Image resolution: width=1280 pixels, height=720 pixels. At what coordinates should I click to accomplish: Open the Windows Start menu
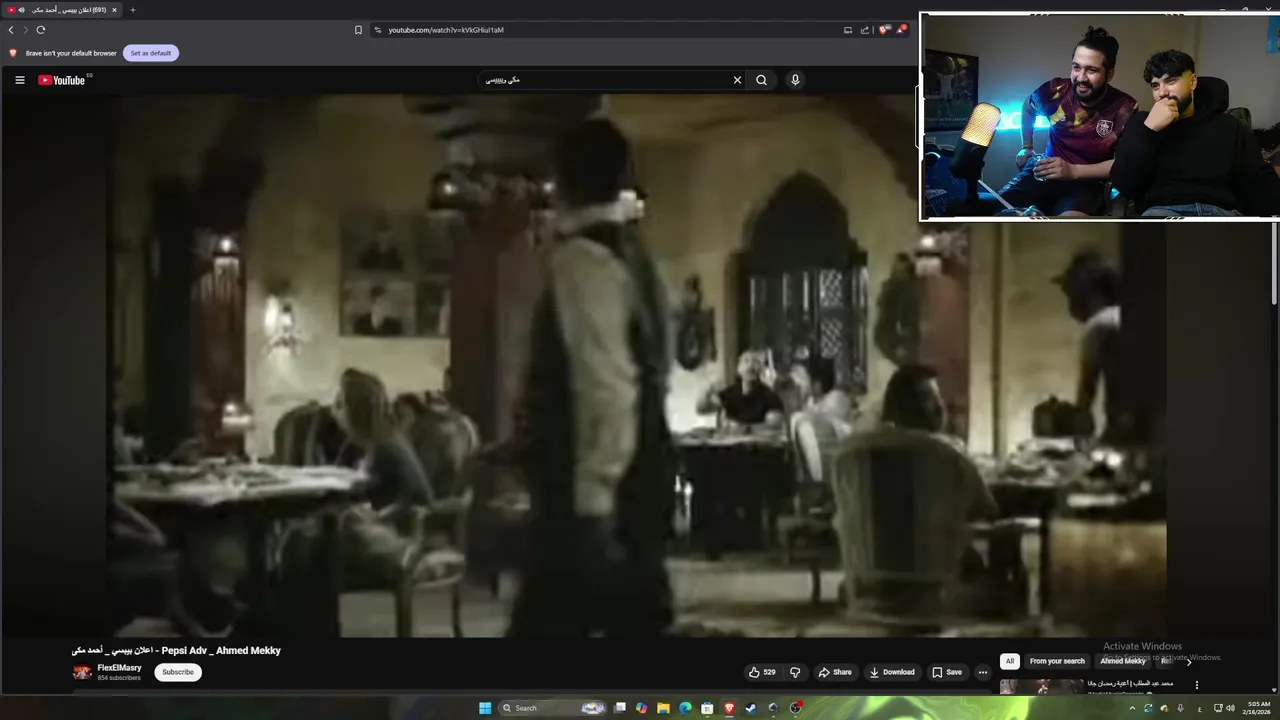pyautogui.click(x=485, y=708)
